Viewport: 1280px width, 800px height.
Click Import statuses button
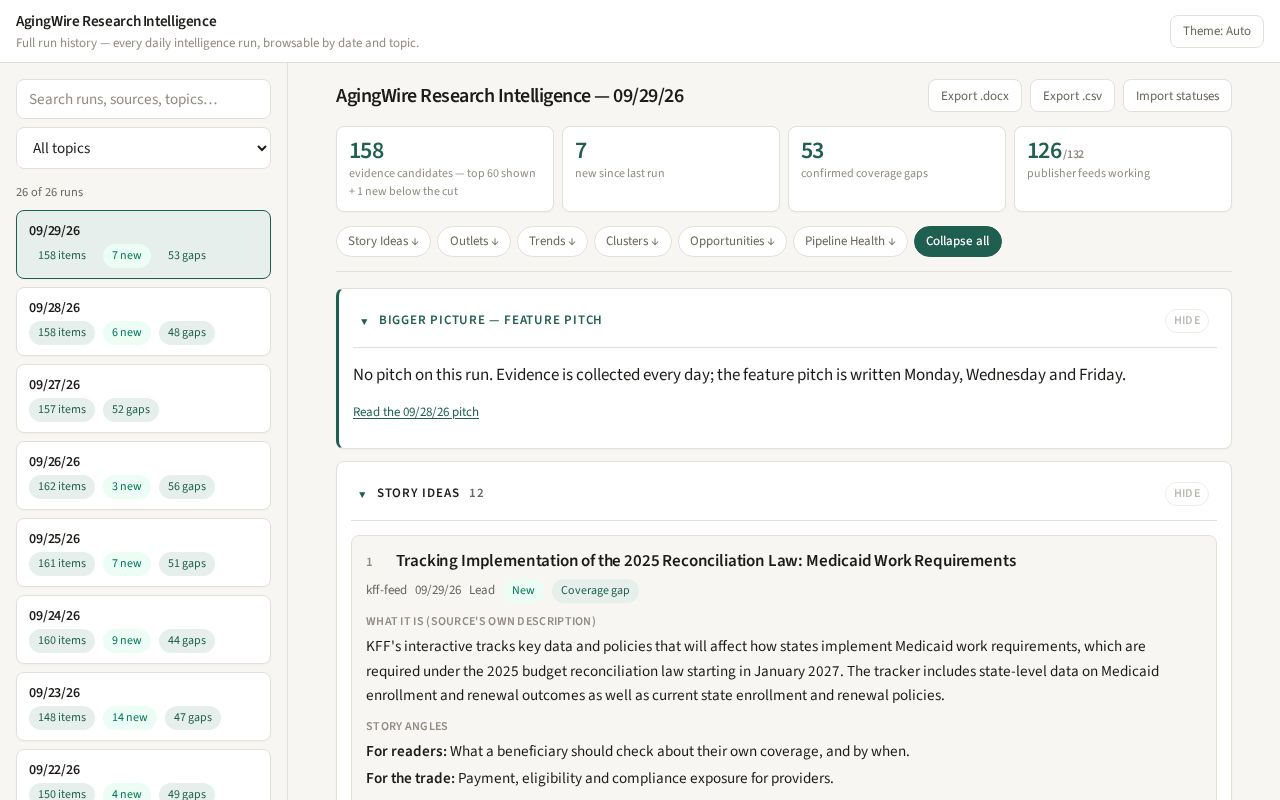click(x=1177, y=96)
